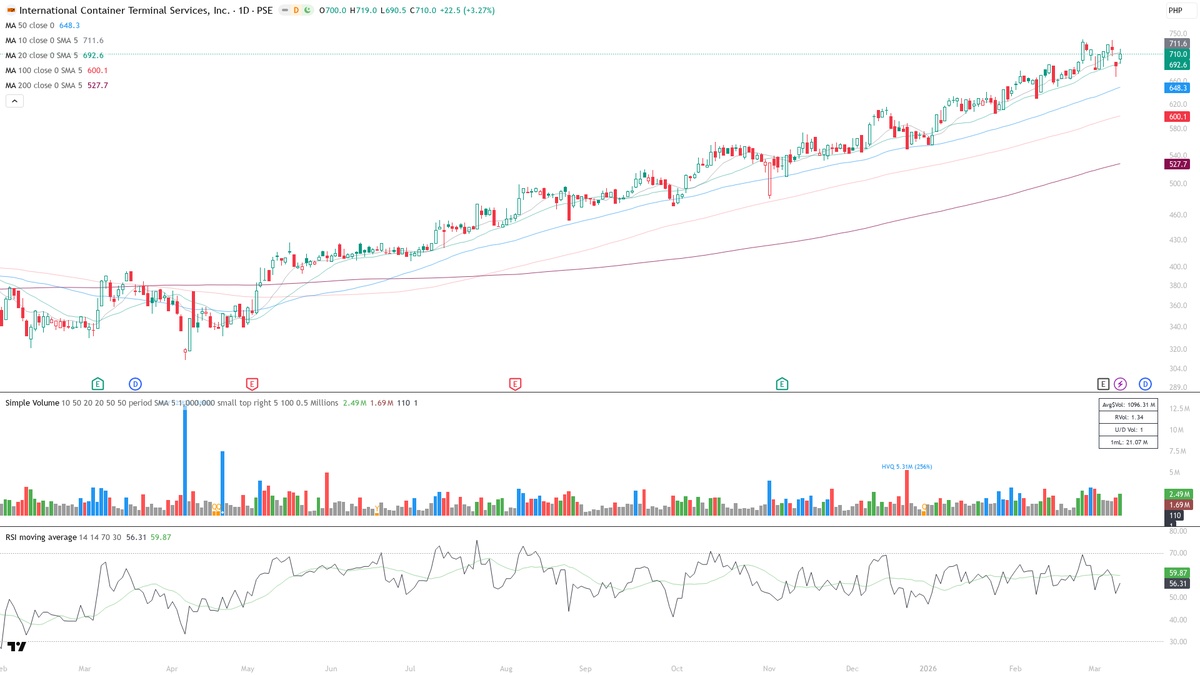
Task: Click the orange D data status badge
Action: tap(295, 10)
